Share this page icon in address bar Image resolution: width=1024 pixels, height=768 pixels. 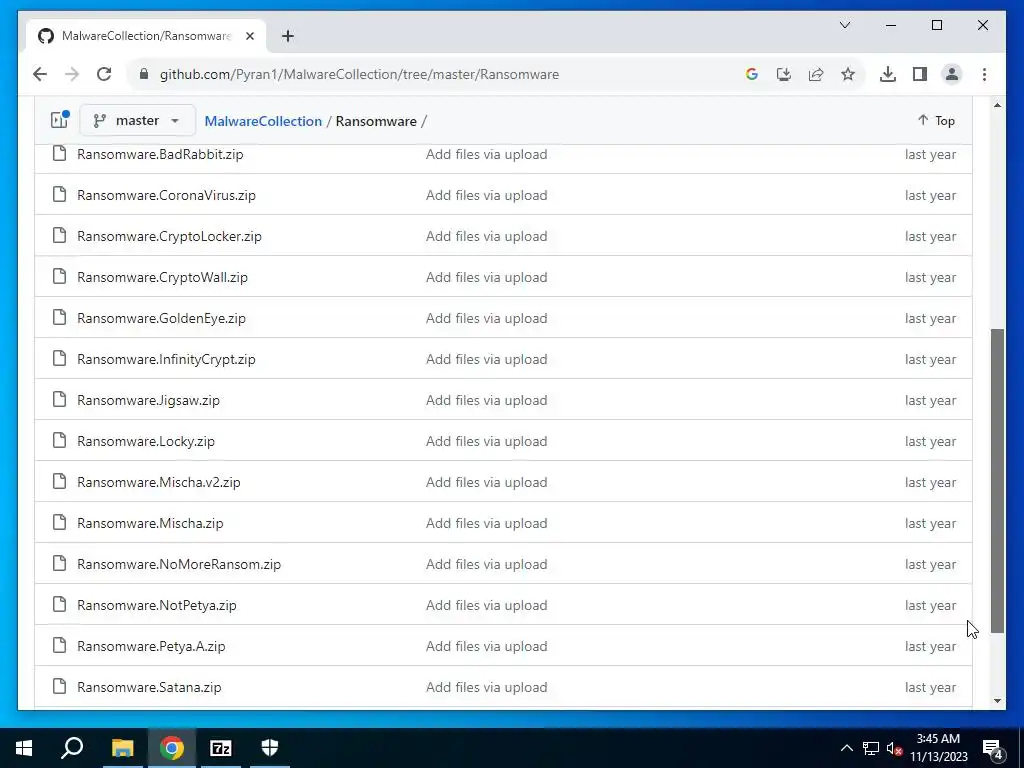(x=816, y=74)
